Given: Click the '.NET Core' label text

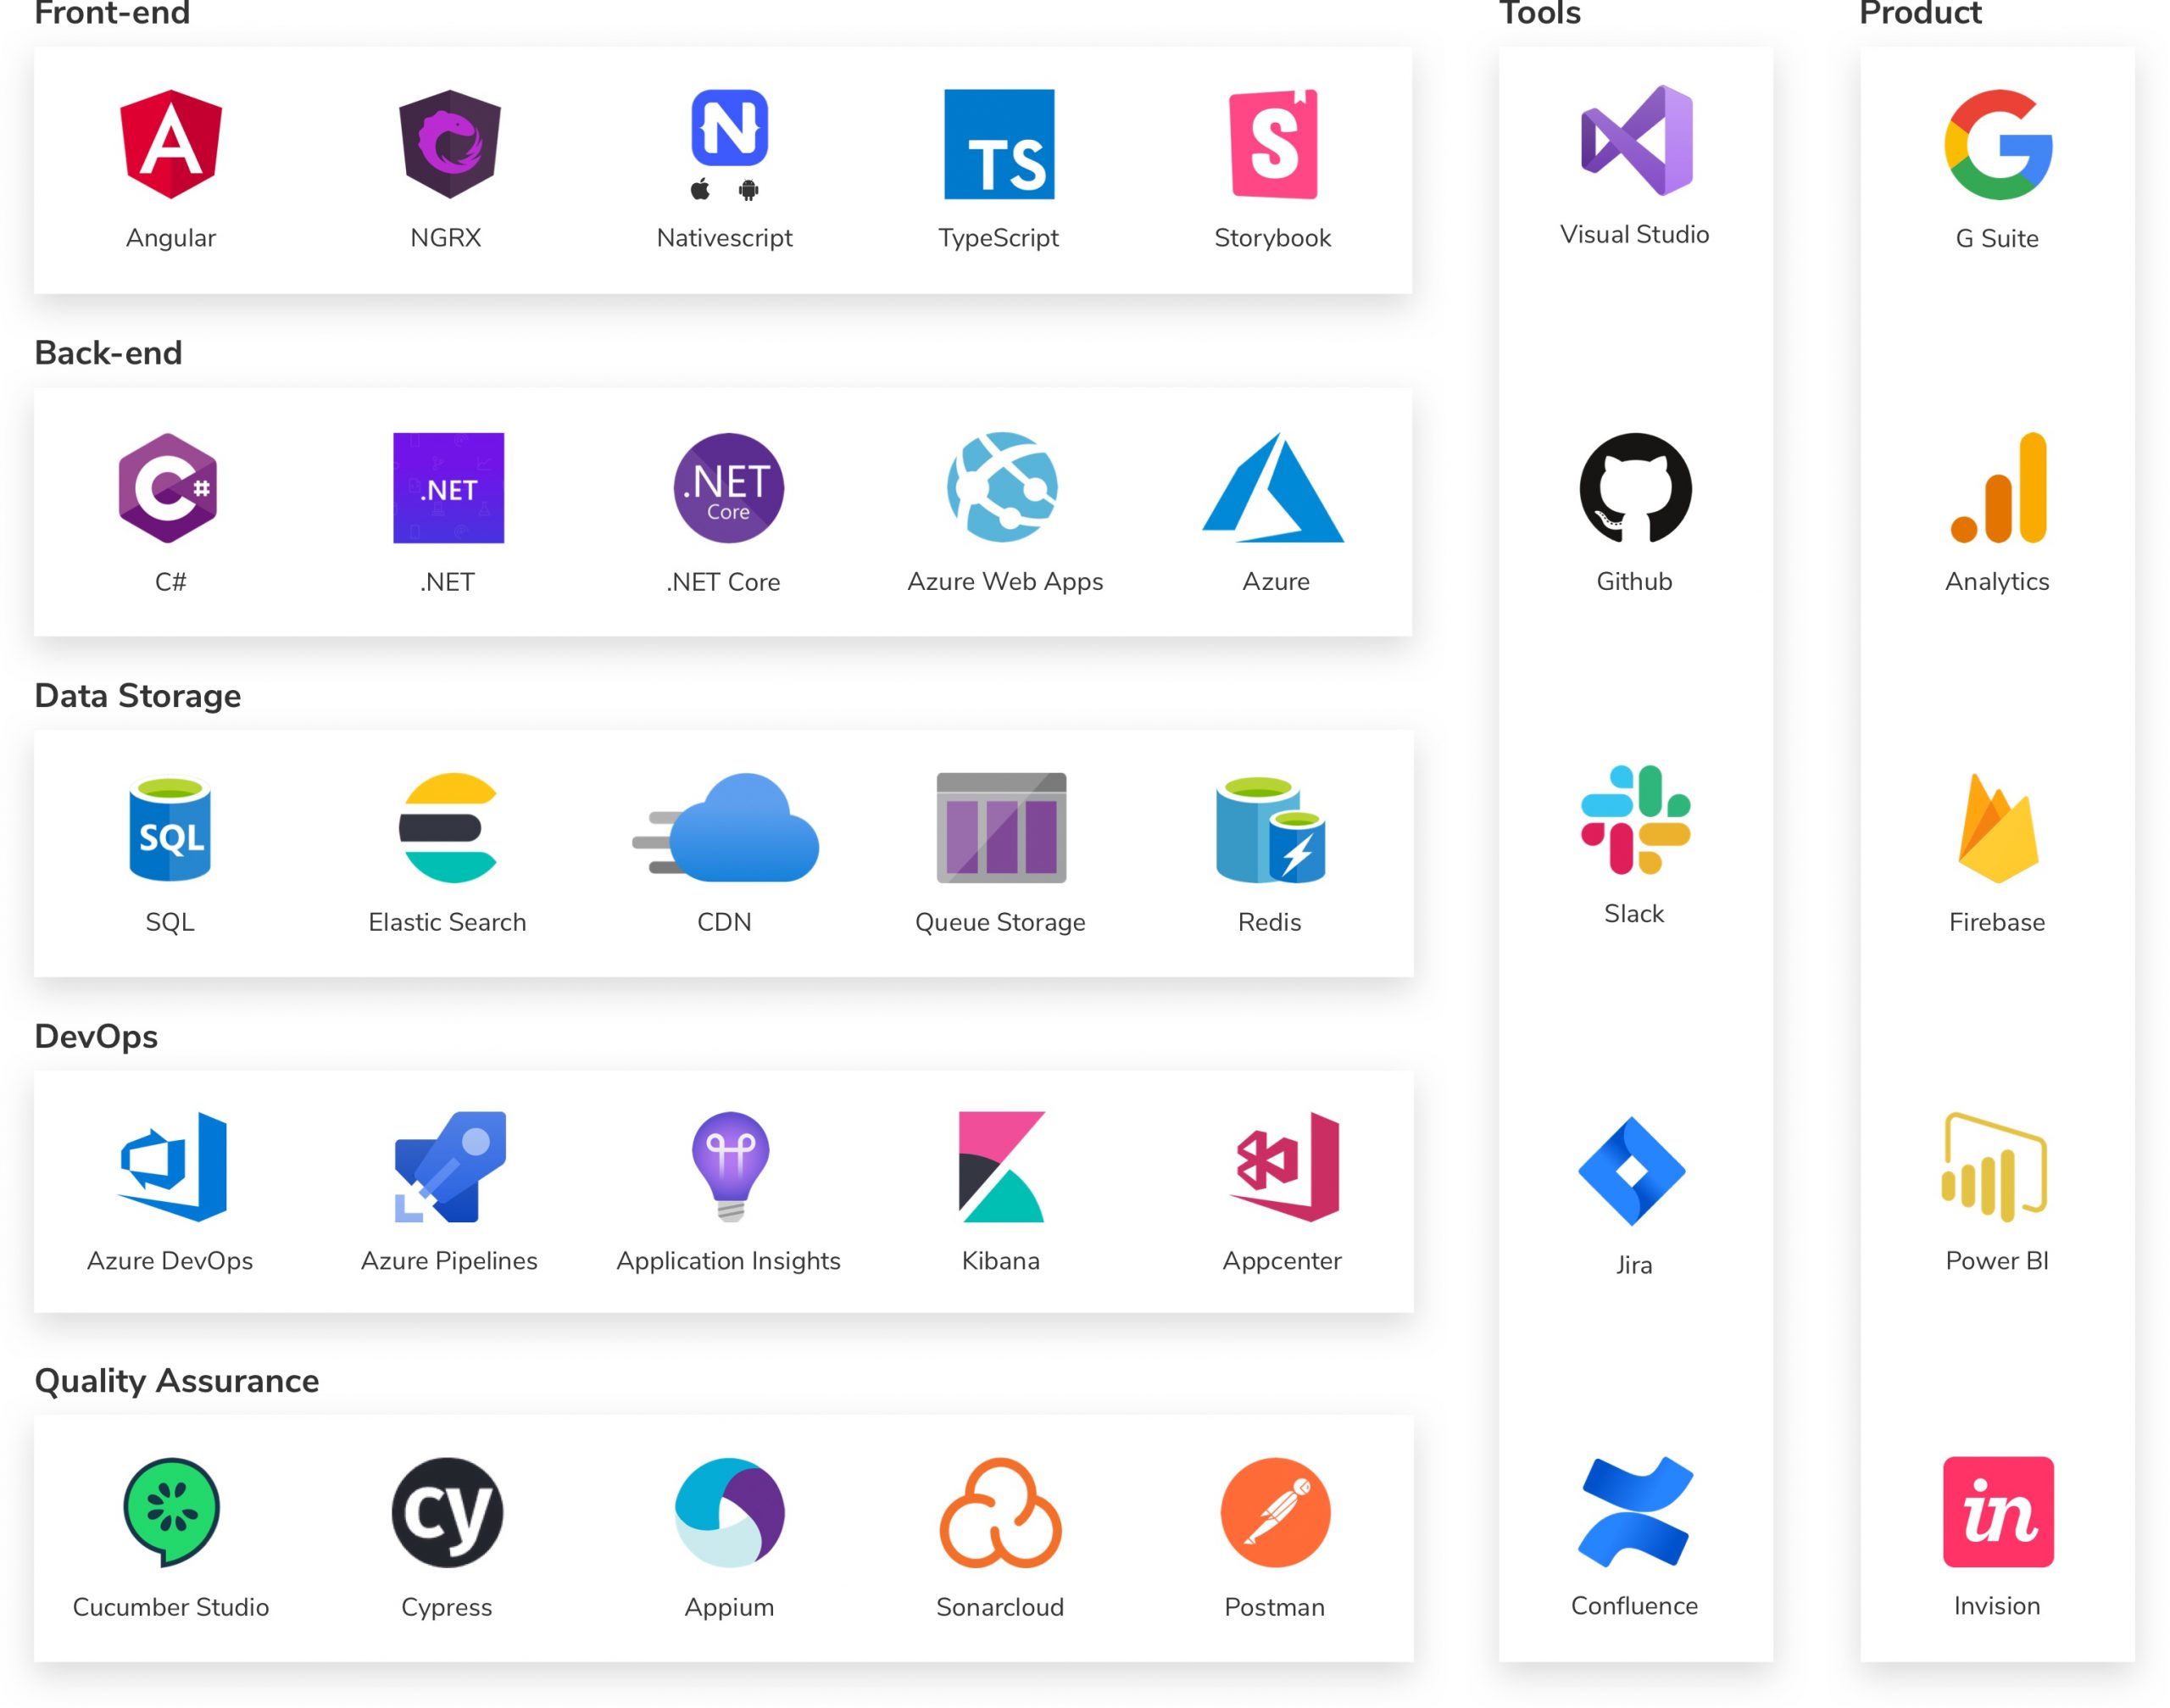Looking at the screenshot, I should point(723,582).
